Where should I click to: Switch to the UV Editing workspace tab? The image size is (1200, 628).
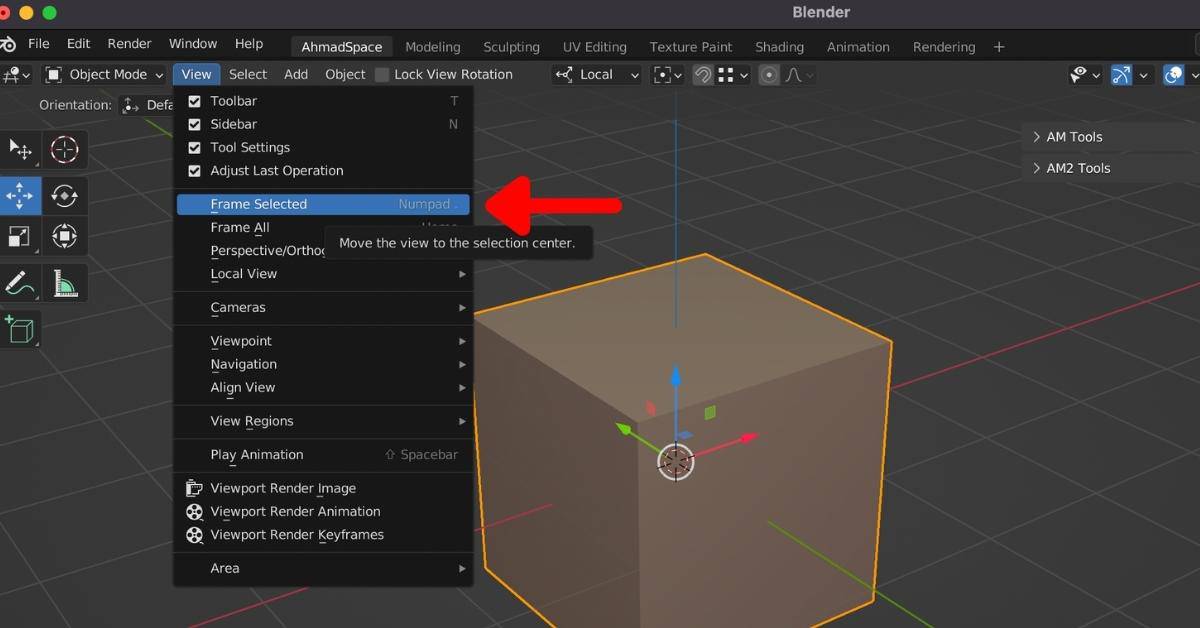pos(594,46)
